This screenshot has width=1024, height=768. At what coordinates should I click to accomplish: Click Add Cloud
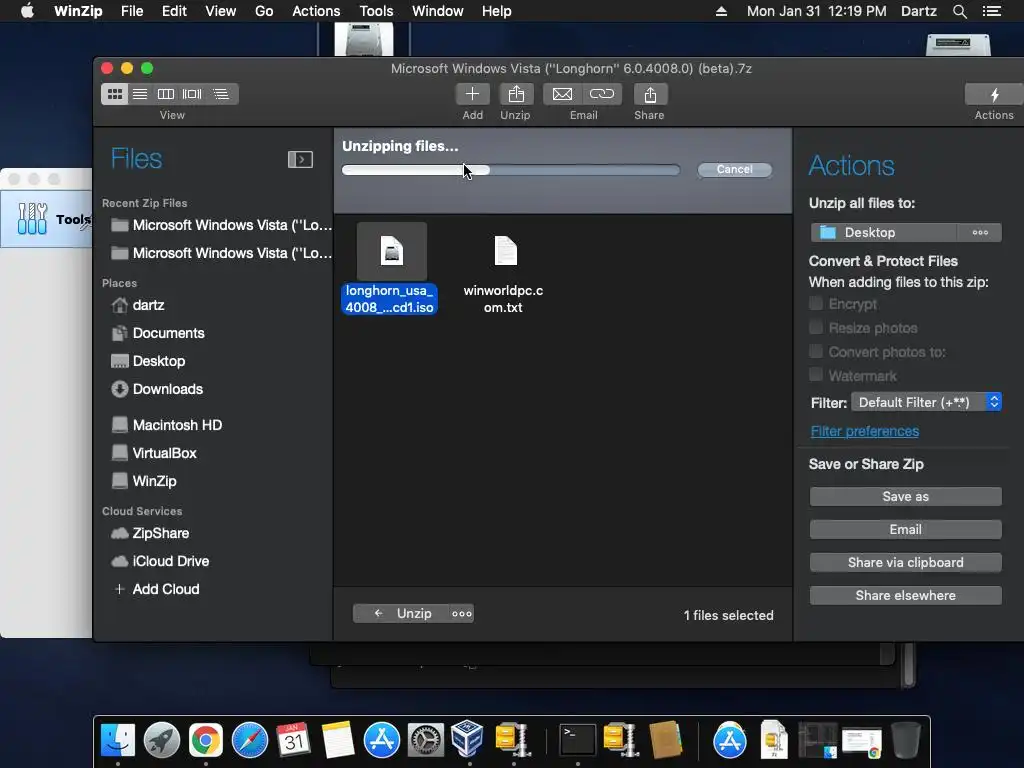tap(157, 590)
